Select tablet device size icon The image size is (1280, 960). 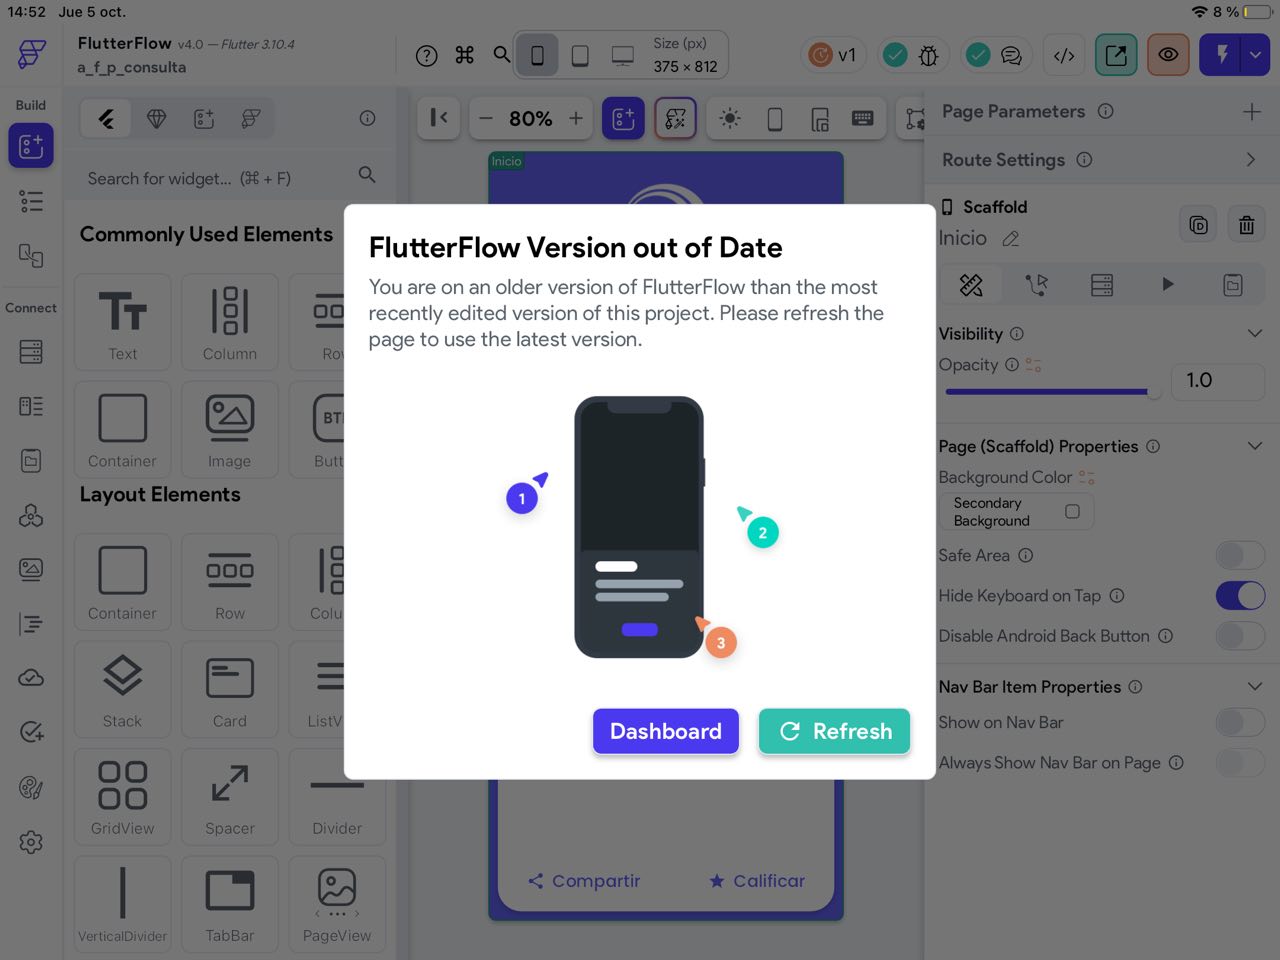click(x=580, y=55)
